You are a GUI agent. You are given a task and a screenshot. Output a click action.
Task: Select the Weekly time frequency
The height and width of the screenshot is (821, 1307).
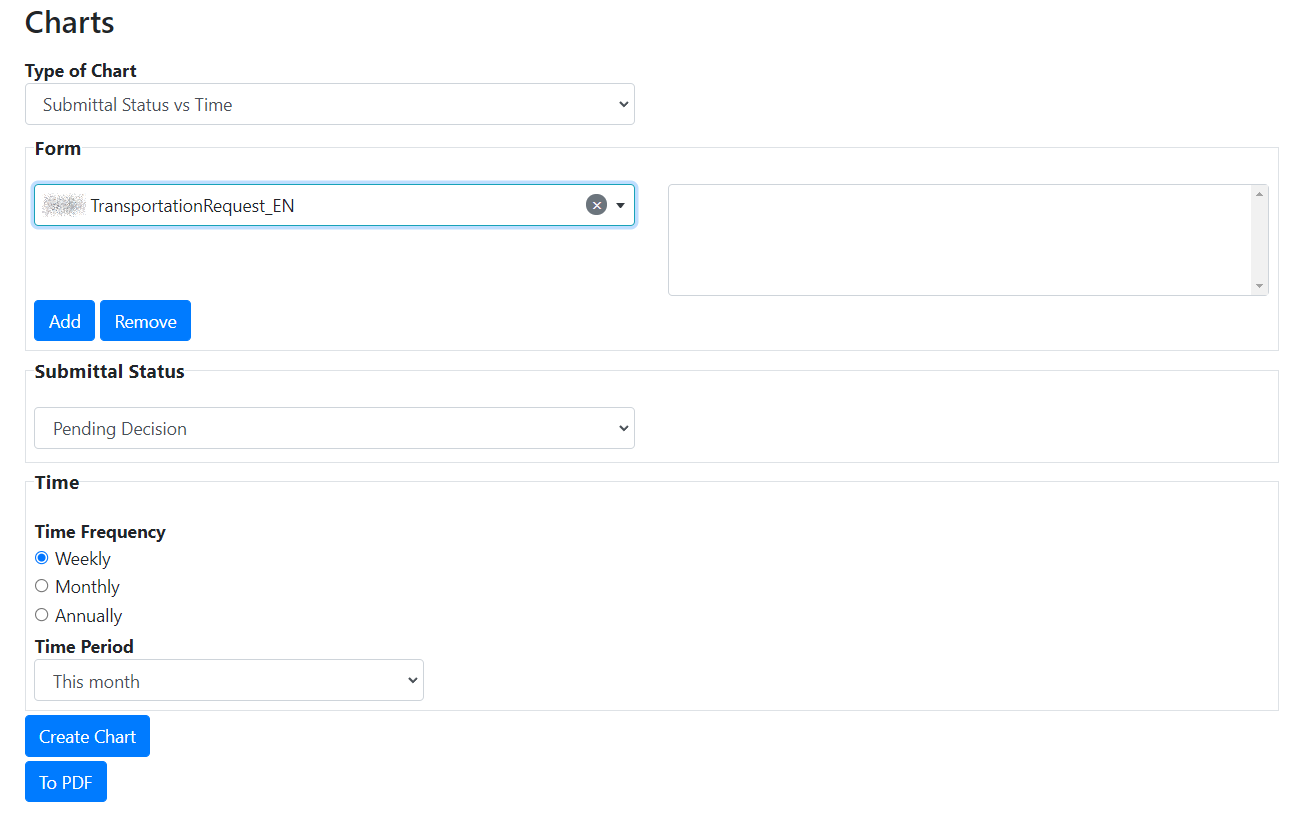pyautogui.click(x=42, y=558)
